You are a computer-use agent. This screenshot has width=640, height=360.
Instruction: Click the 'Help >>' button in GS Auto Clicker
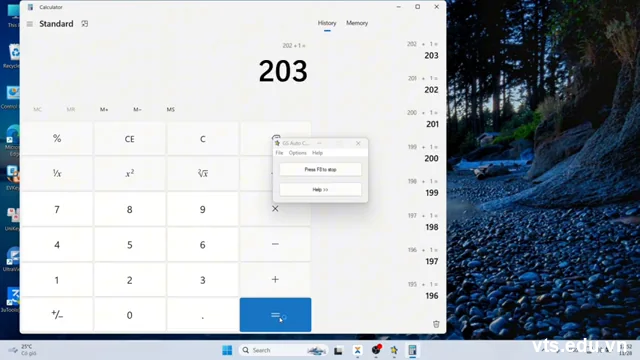click(320, 189)
